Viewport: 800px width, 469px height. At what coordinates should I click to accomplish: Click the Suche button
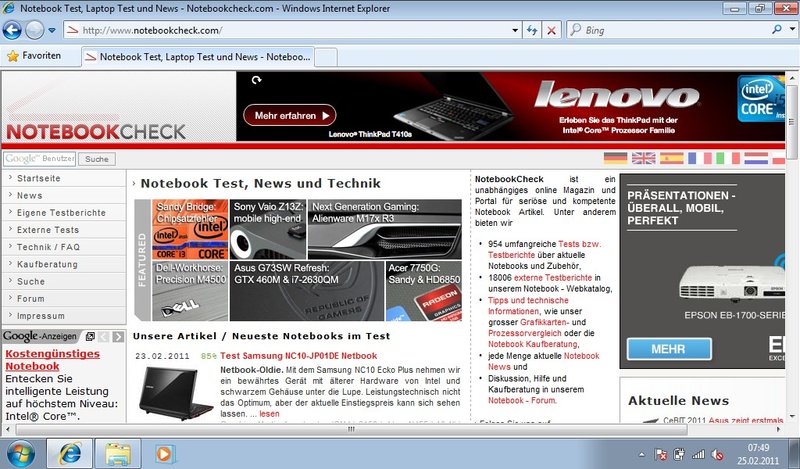tap(96, 159)
